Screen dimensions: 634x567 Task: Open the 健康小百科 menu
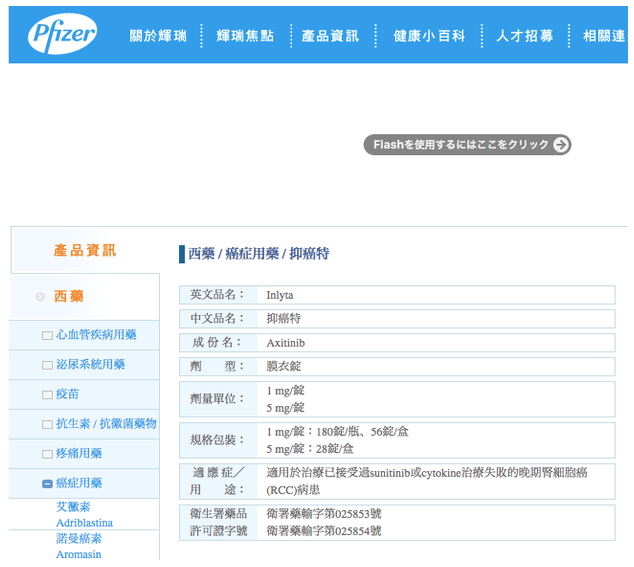point(429,36)
